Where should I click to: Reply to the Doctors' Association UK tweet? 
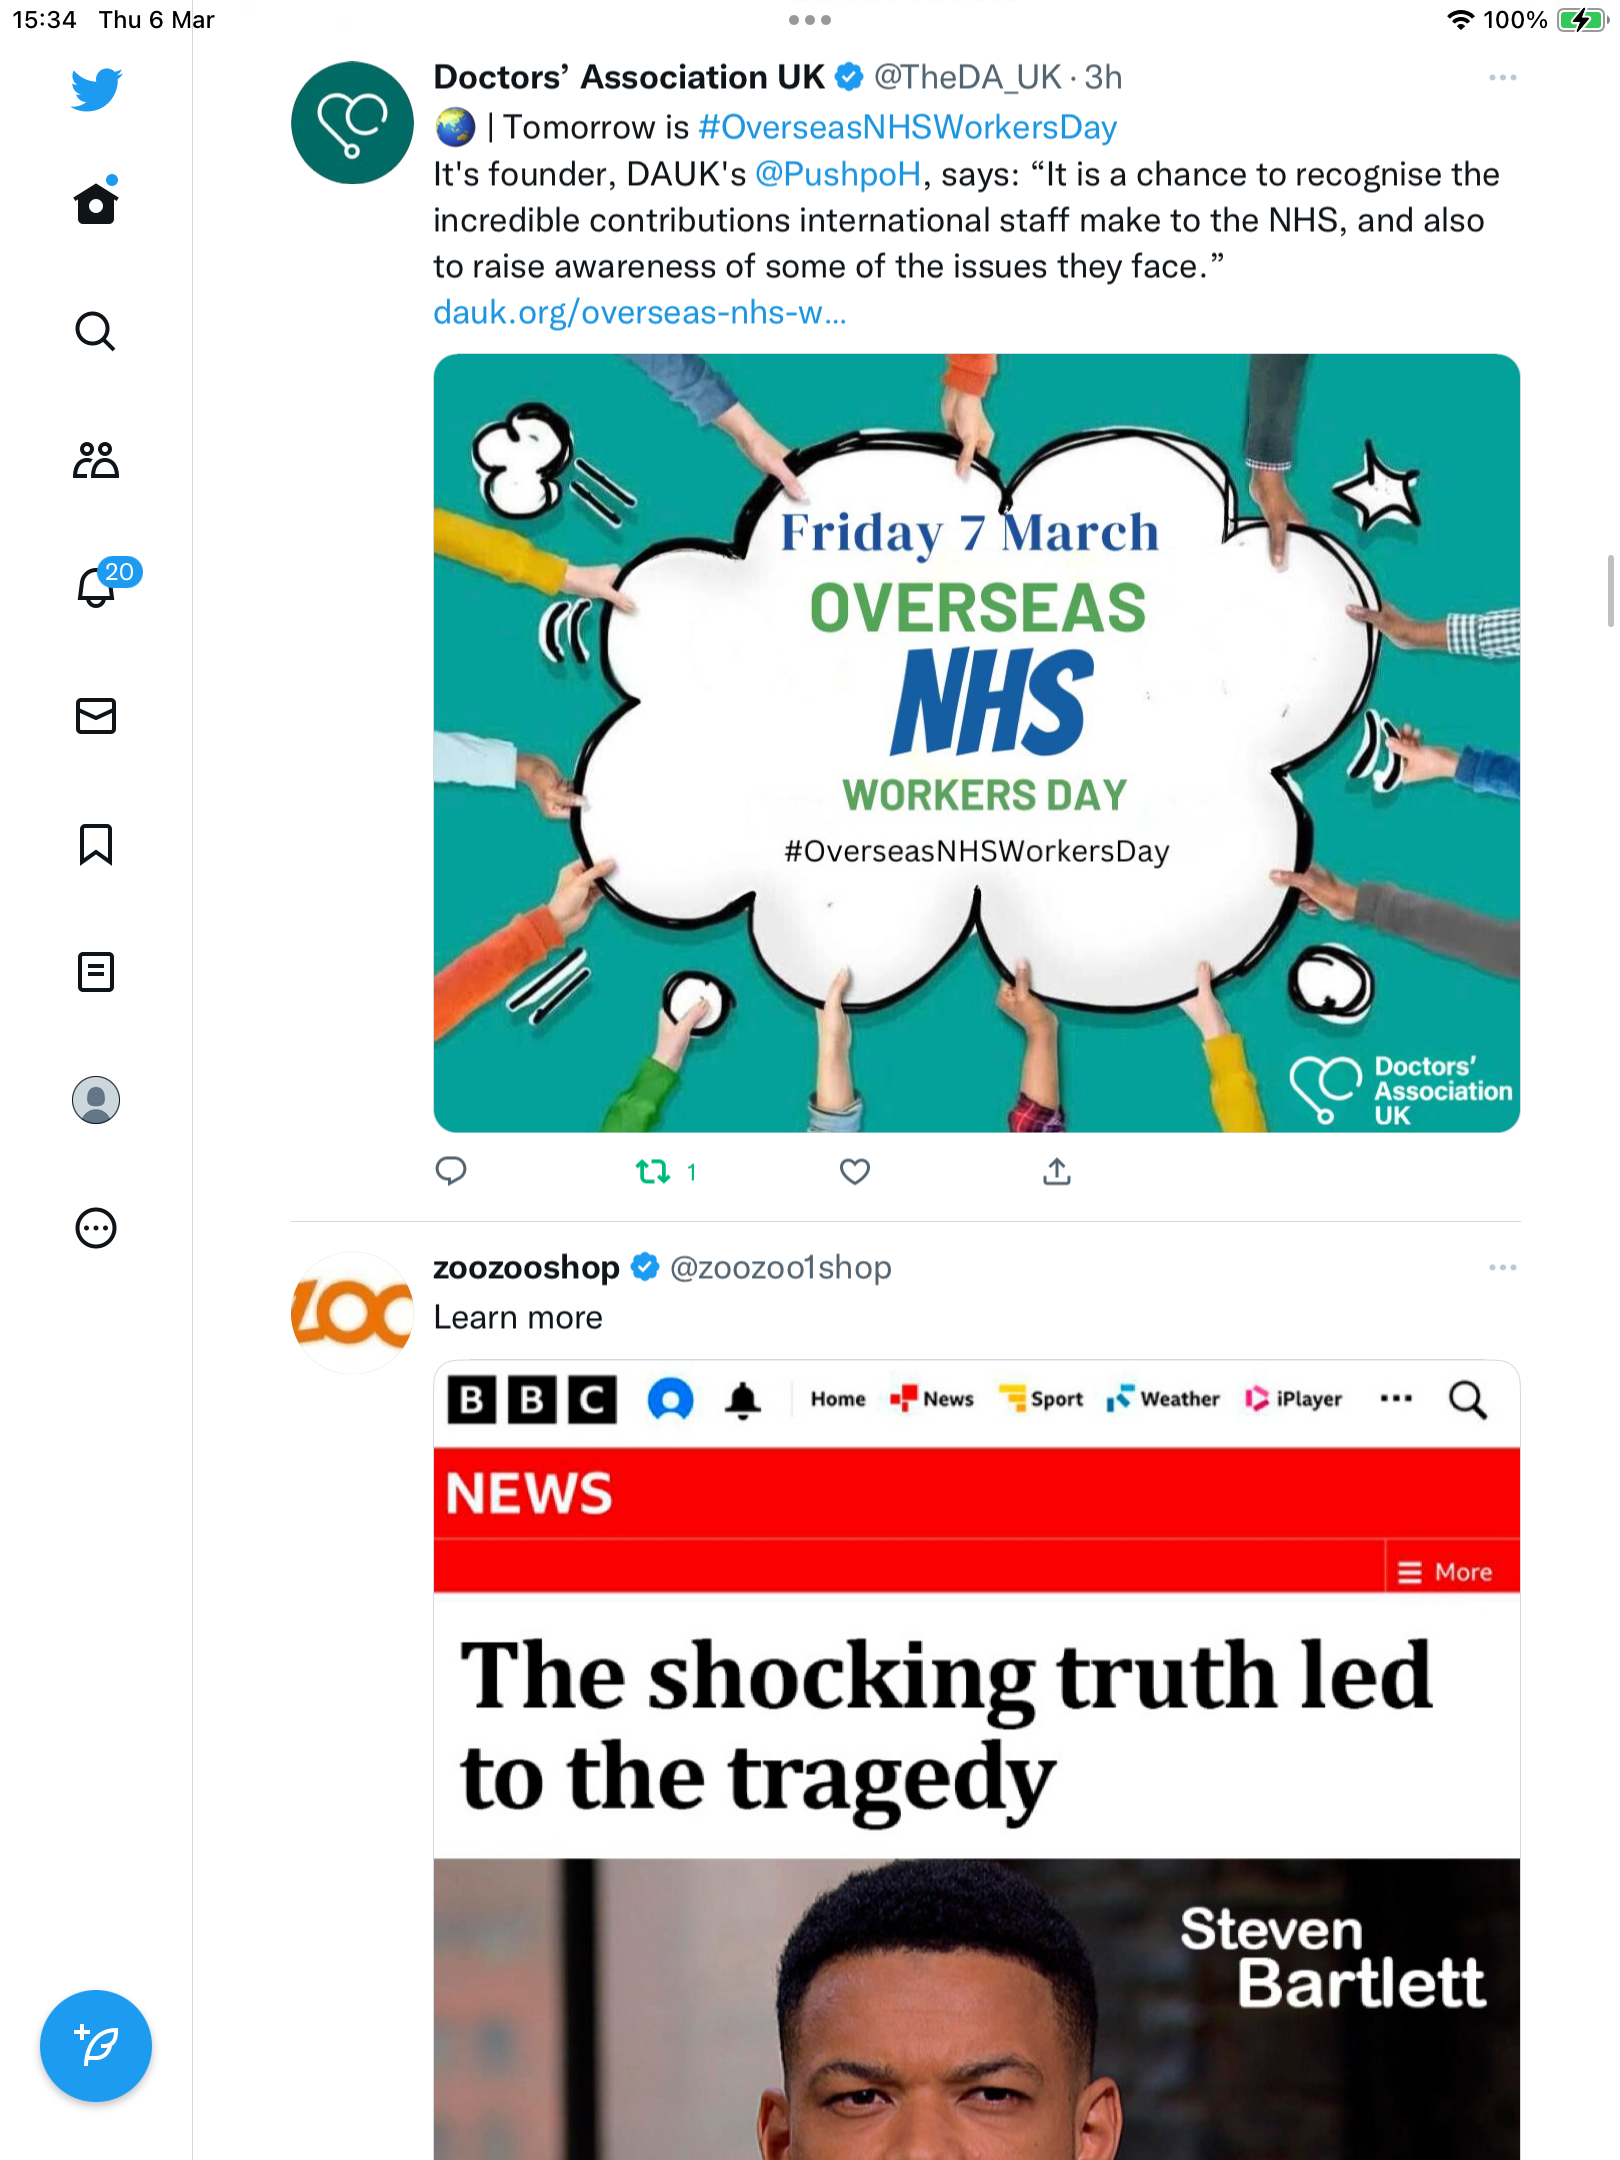[451, 1171]
